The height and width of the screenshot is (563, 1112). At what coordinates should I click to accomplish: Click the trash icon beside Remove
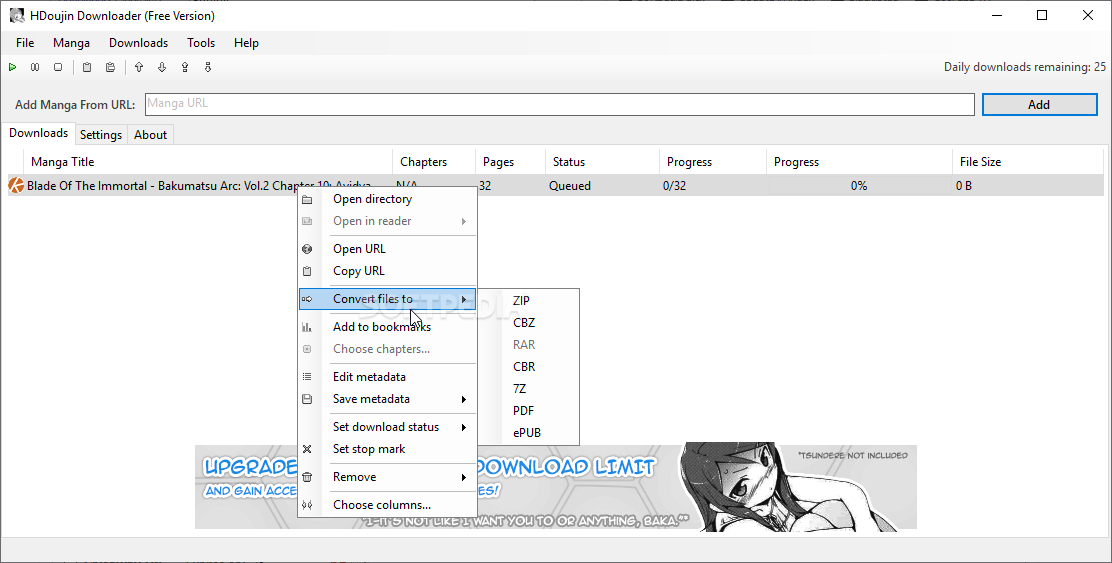(307, 477)
